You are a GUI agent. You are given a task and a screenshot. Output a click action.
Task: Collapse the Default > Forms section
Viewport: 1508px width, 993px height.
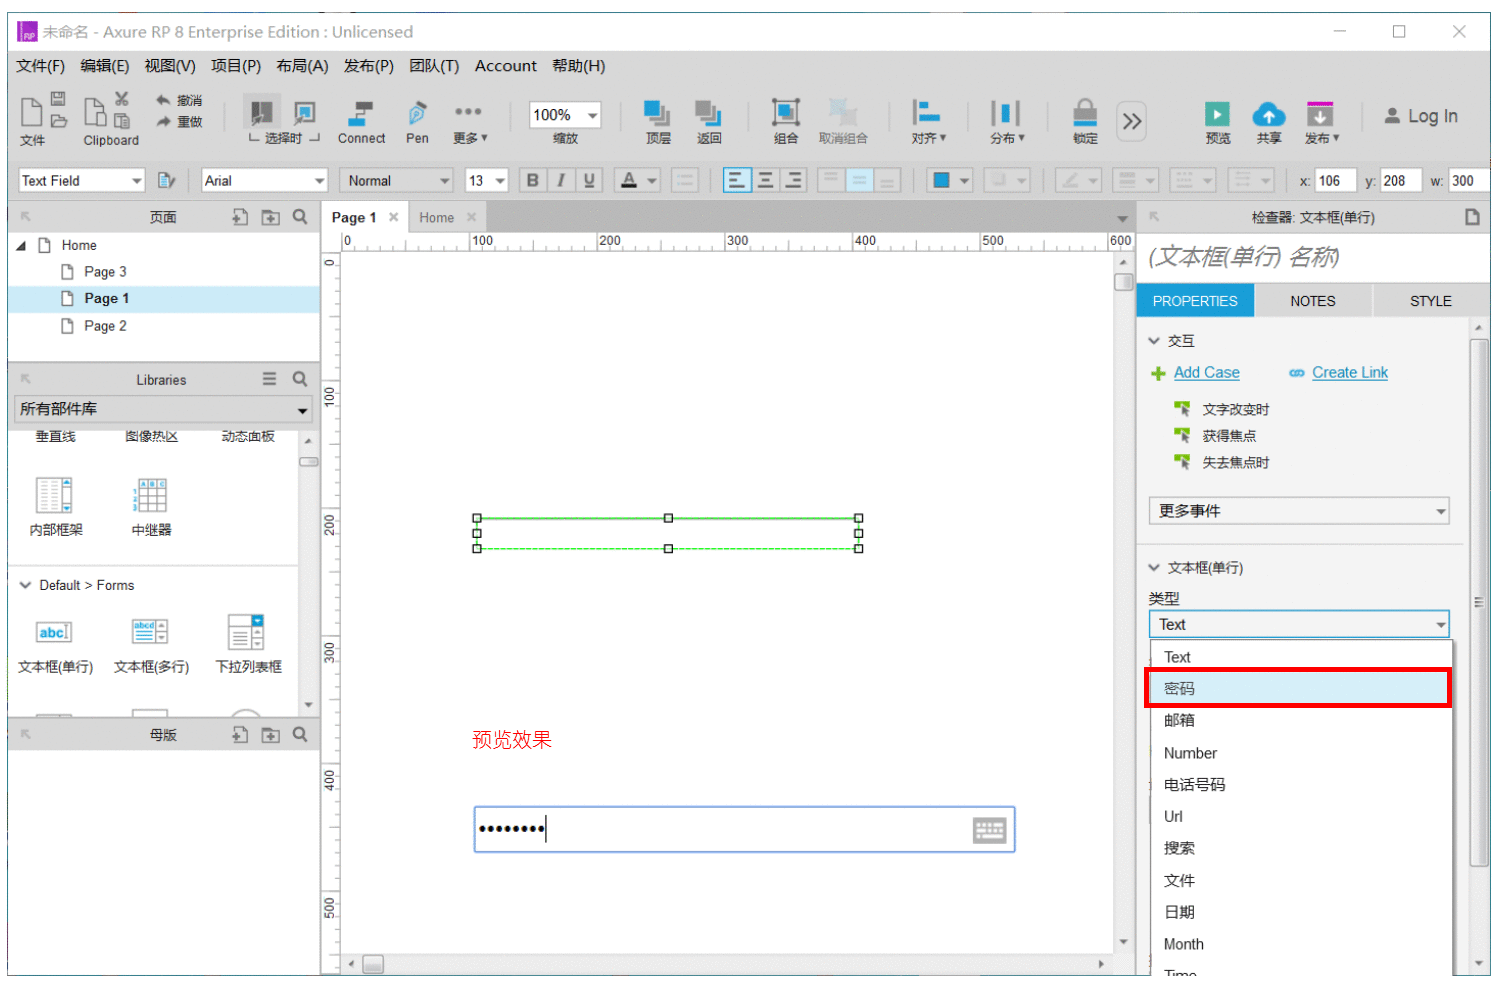pos(25,585)
